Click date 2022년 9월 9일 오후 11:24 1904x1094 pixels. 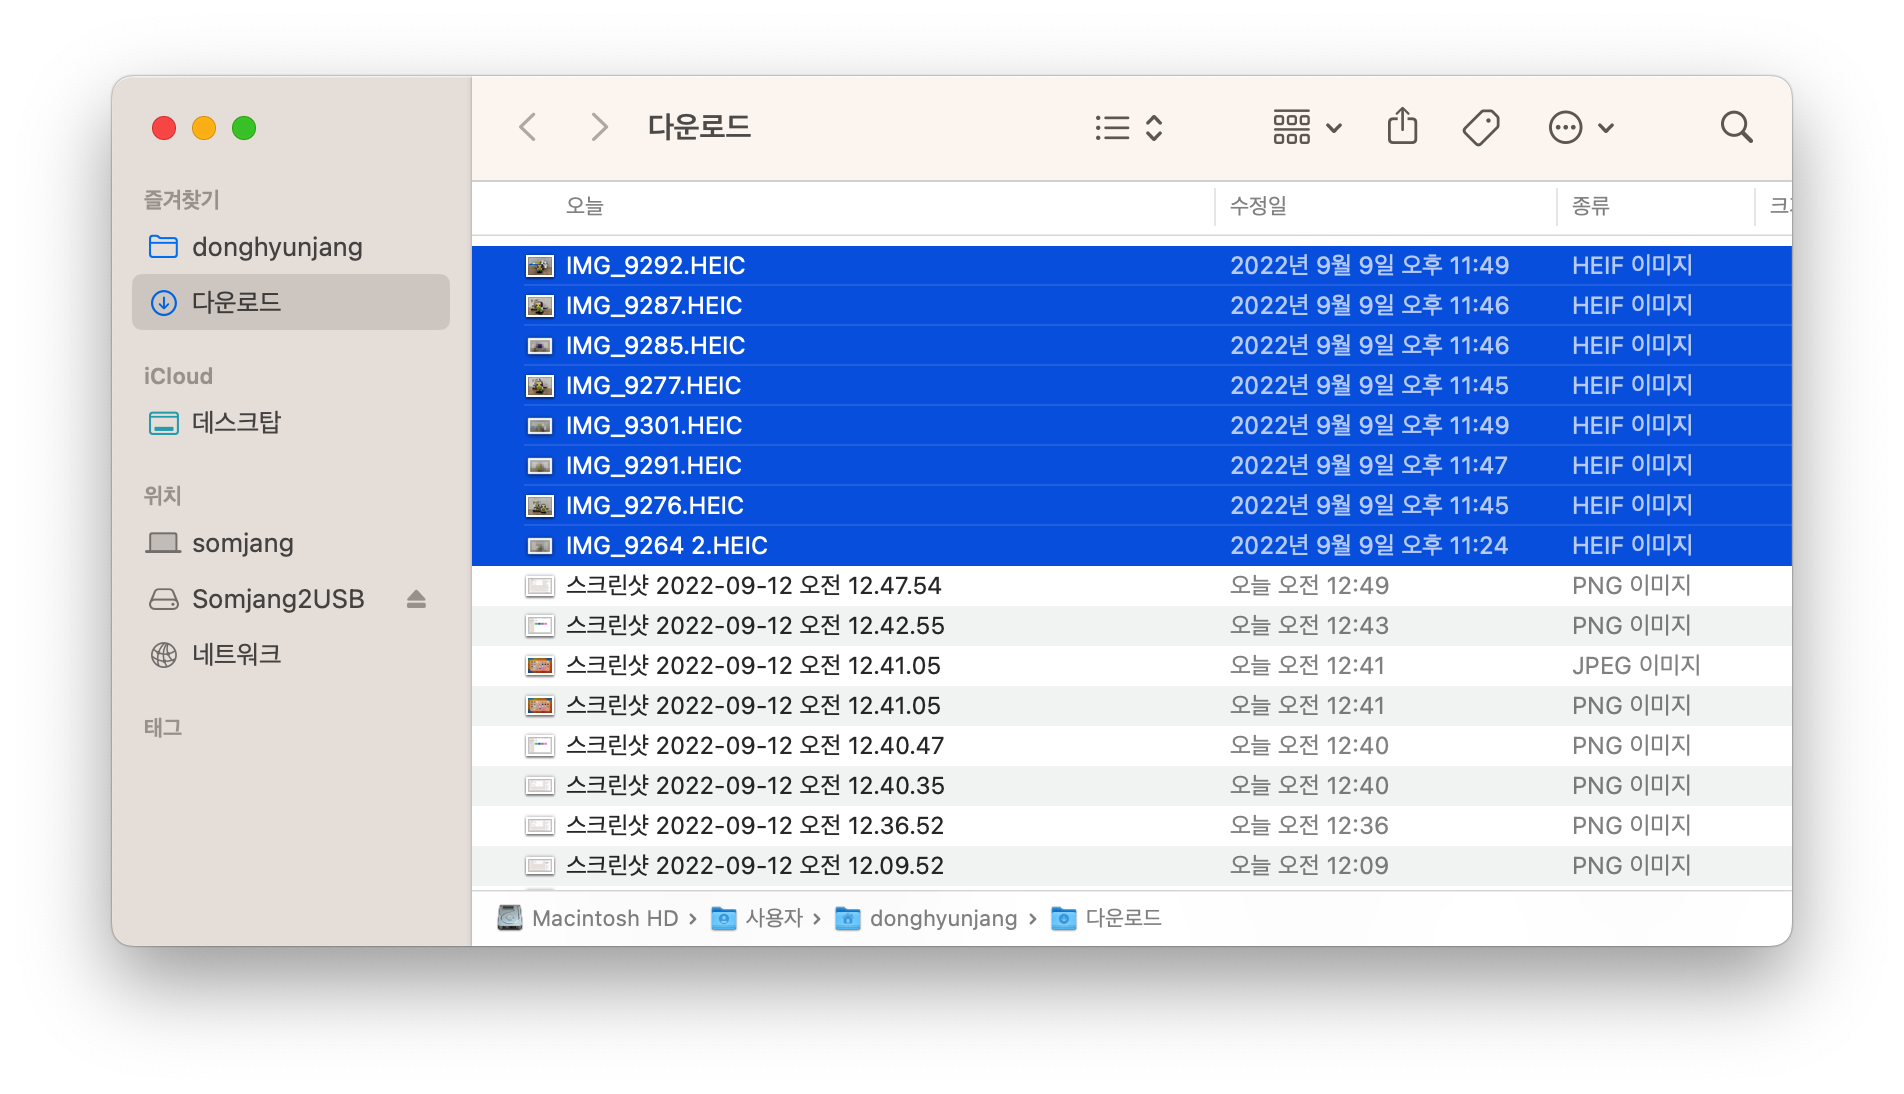click(x=1369, y=545)
